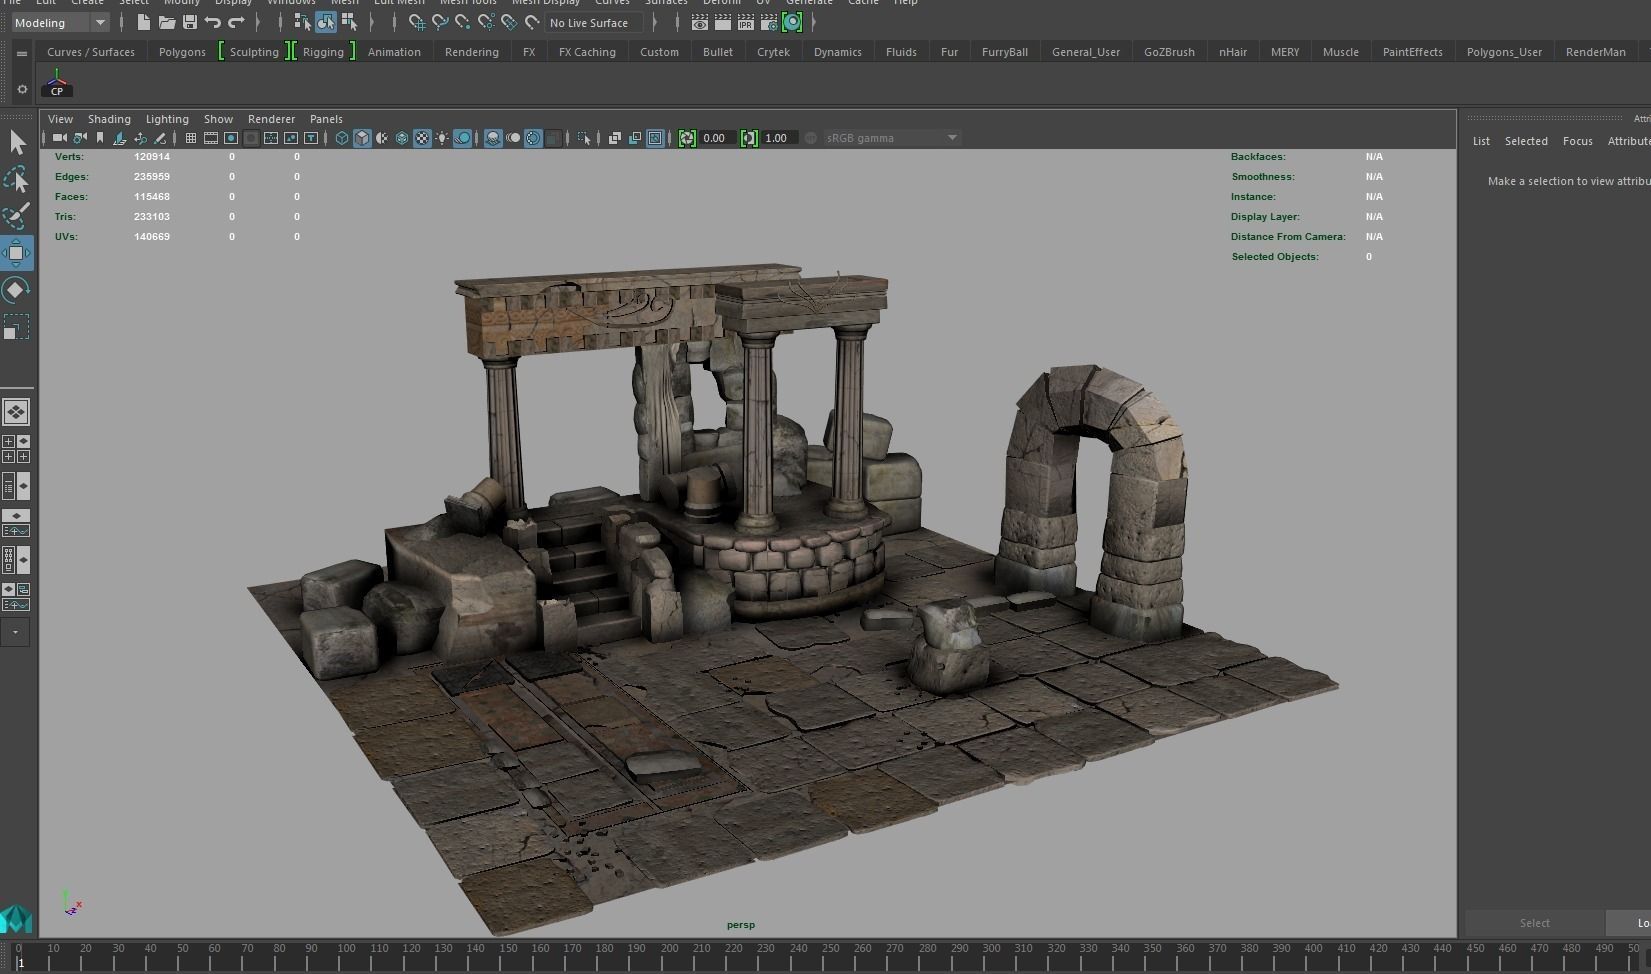
Task: Switch to the Polygons shelf tab
Action: [182, 52]
